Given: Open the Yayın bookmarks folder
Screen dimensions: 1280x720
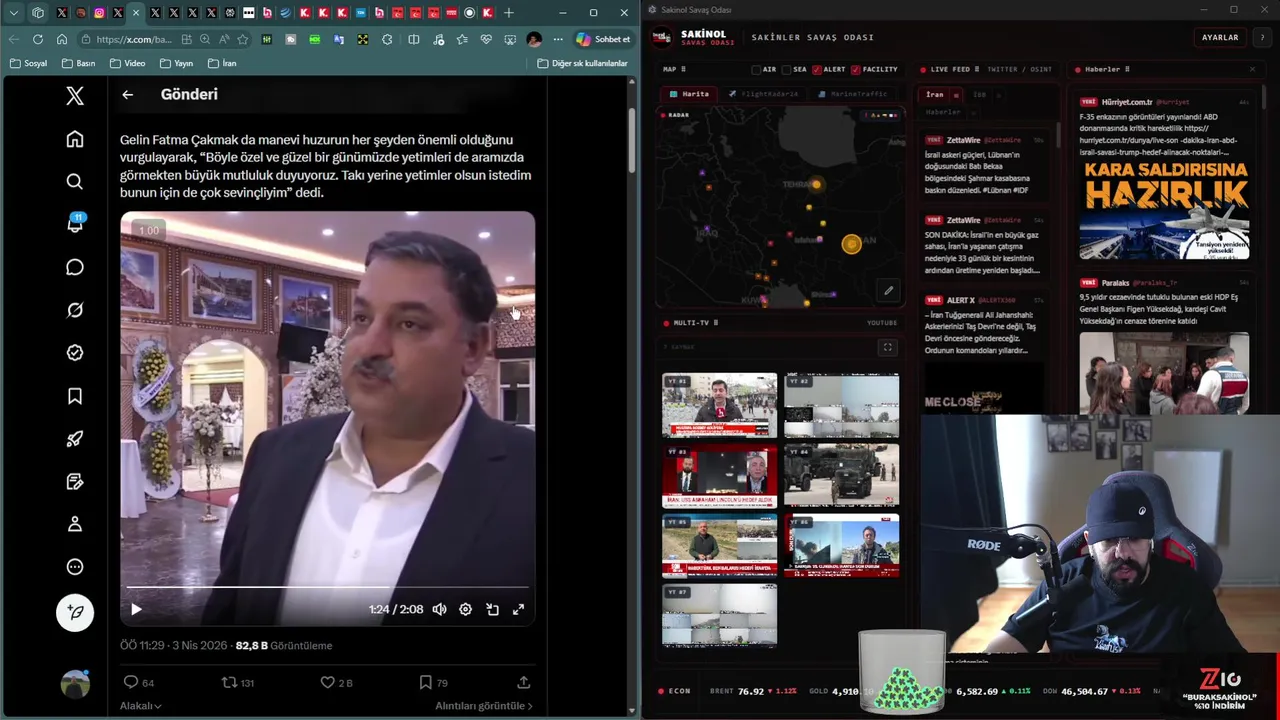Looking at the screenshot, I should [x=176, y=63].
